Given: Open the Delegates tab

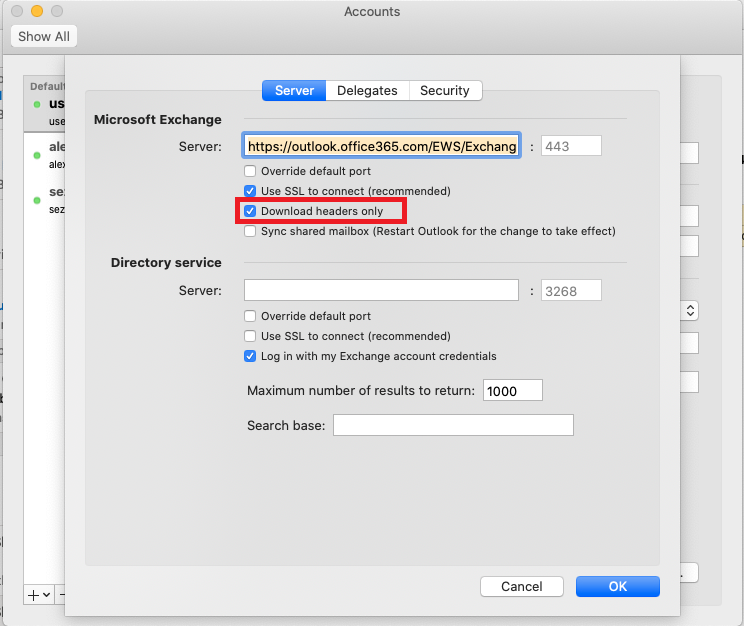Looking at the screenshot, I should 367,91.
